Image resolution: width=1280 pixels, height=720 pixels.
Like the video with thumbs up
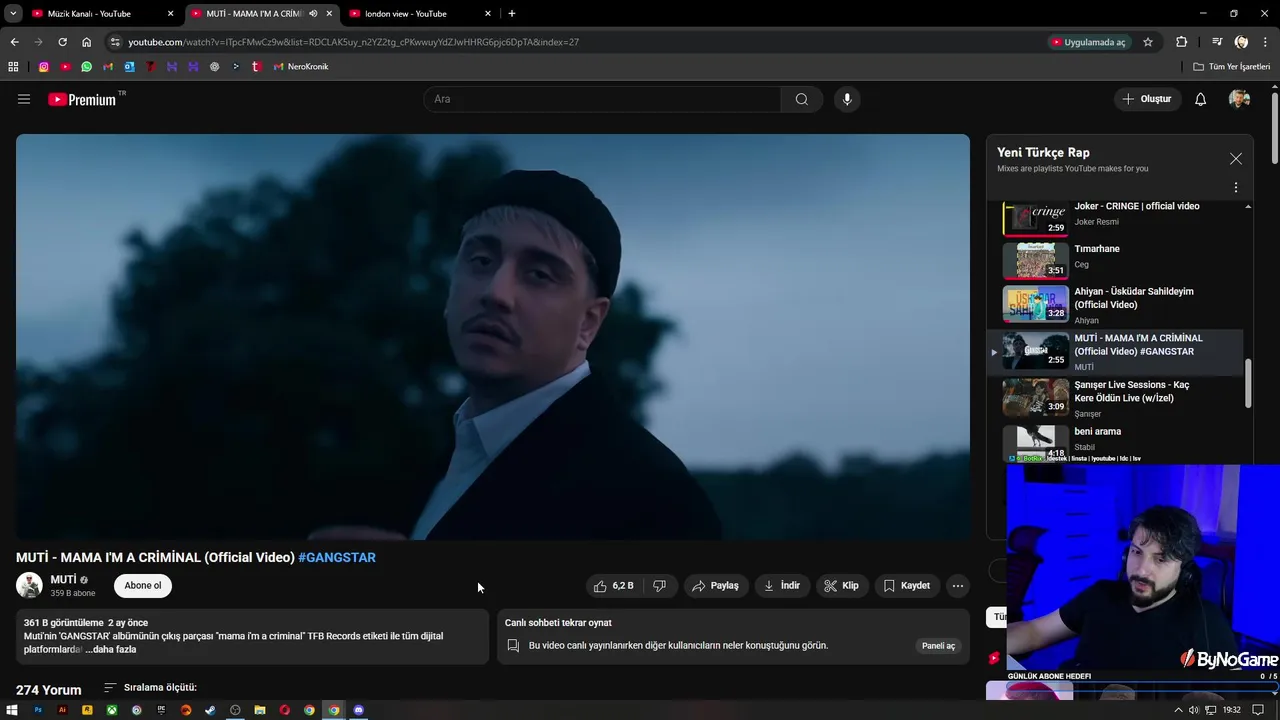[x=614, y=586]
